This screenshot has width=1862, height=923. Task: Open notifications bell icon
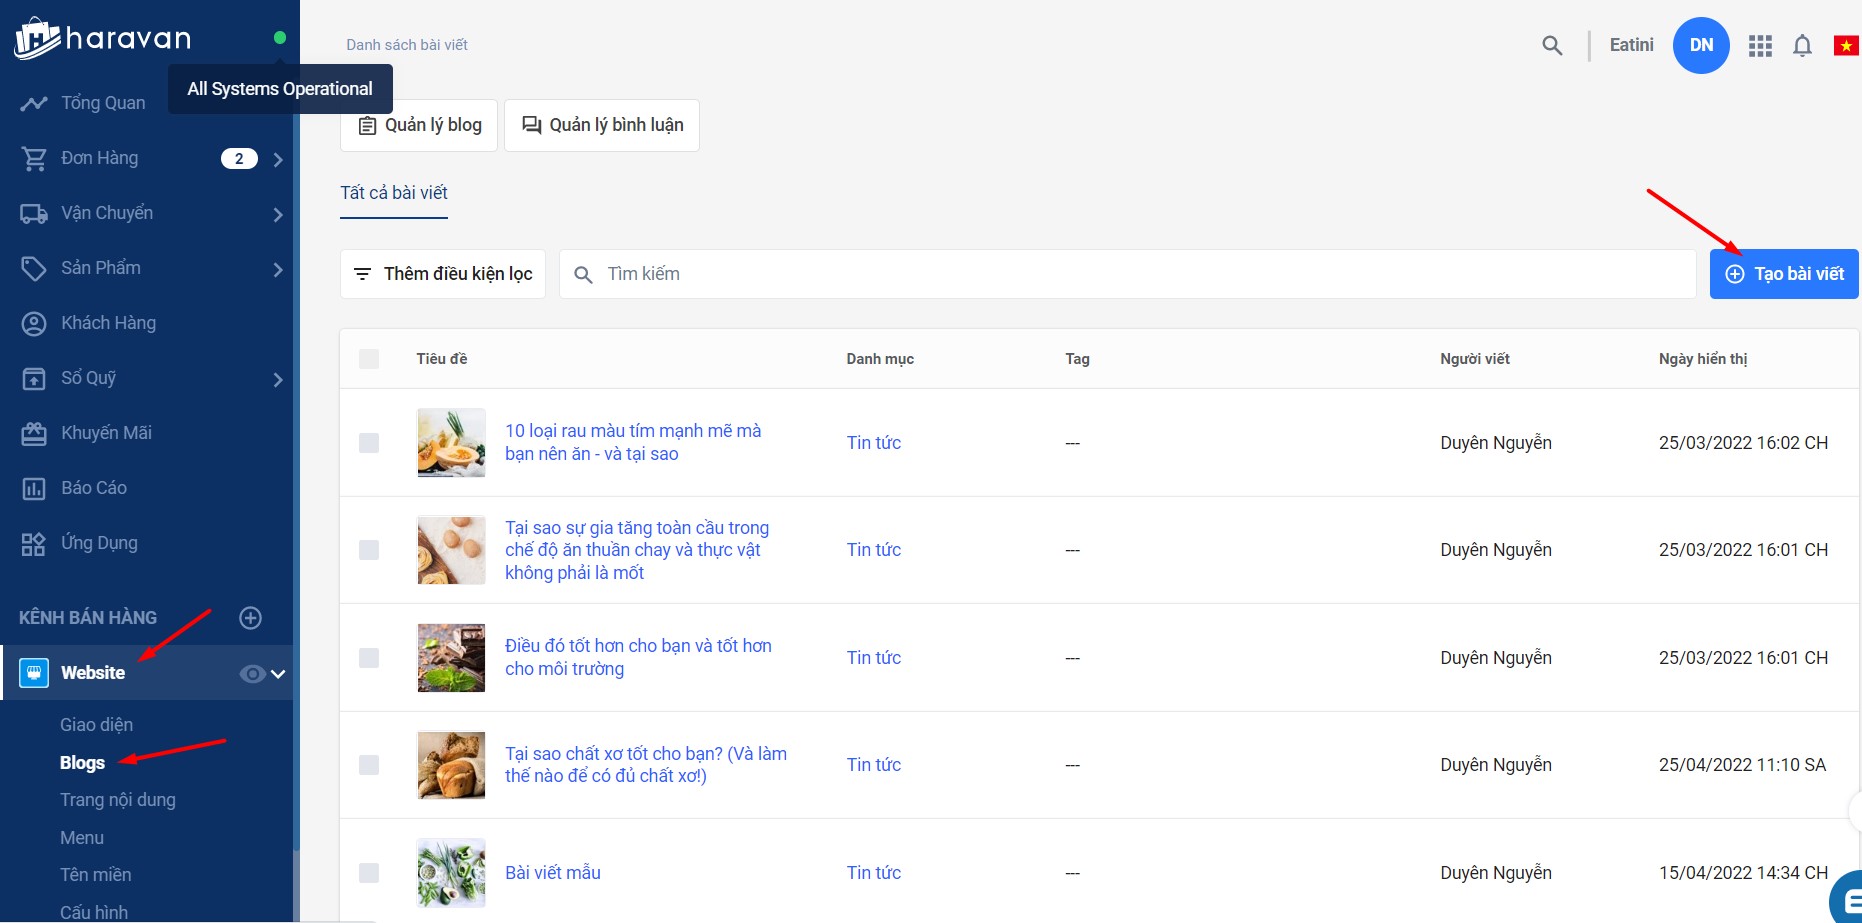1802,46
